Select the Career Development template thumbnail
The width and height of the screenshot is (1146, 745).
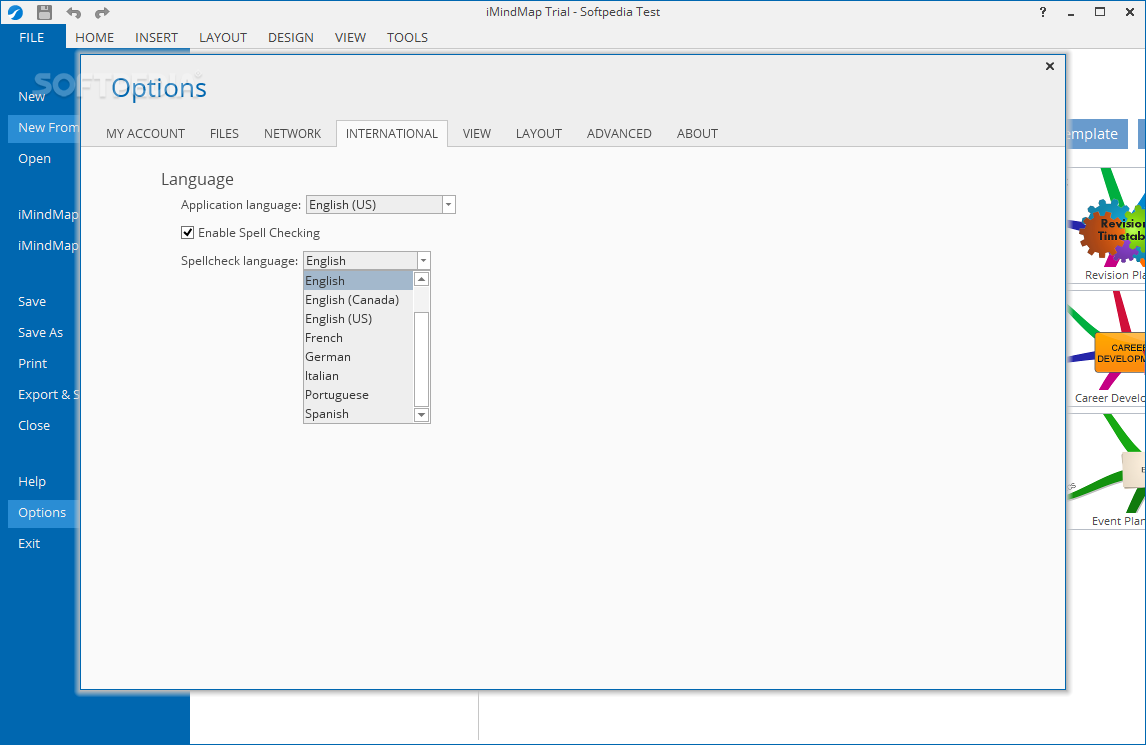click(1107, 349)
